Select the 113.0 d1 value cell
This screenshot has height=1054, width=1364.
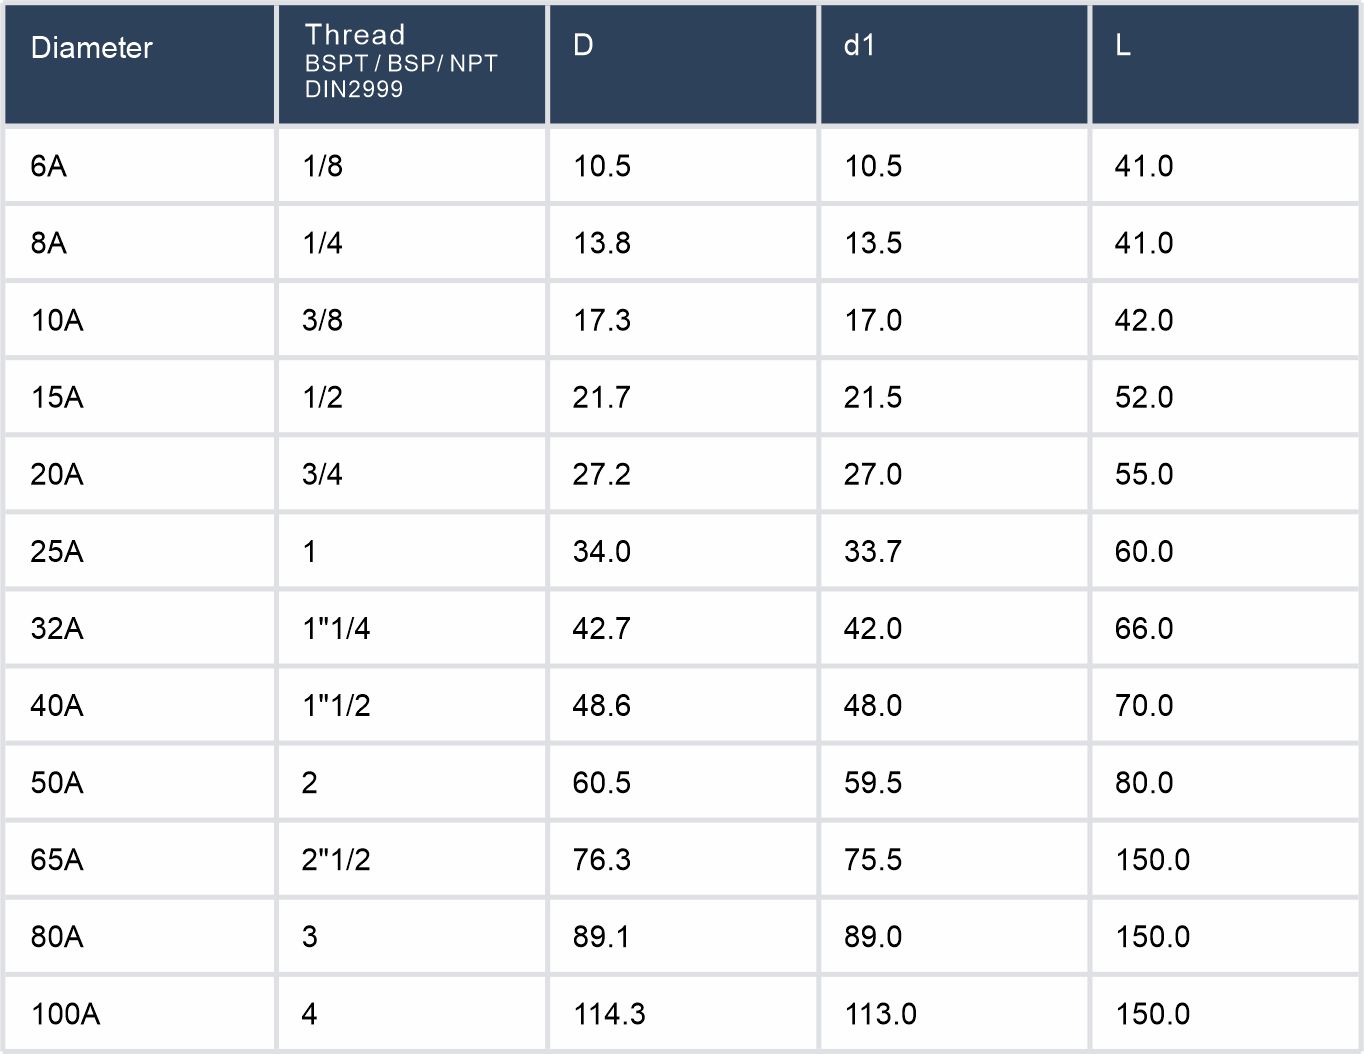point(880,1014)
